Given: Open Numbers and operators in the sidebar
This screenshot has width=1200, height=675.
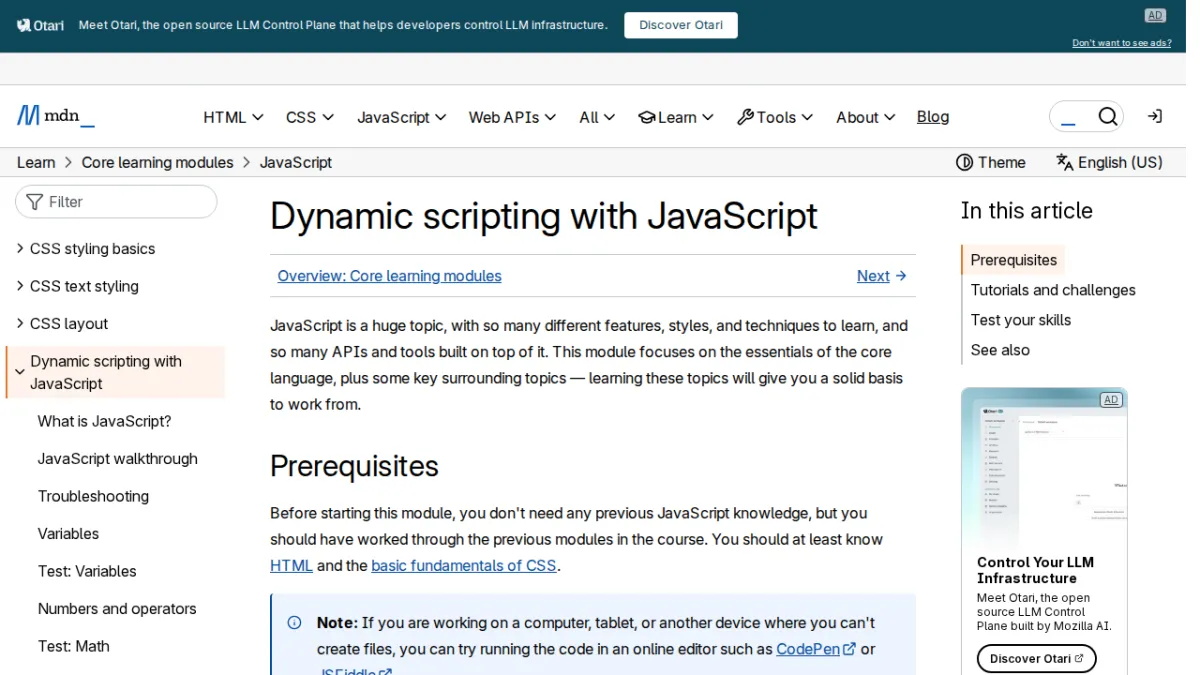Looking at the screenshot, I should tap(117, 609).
